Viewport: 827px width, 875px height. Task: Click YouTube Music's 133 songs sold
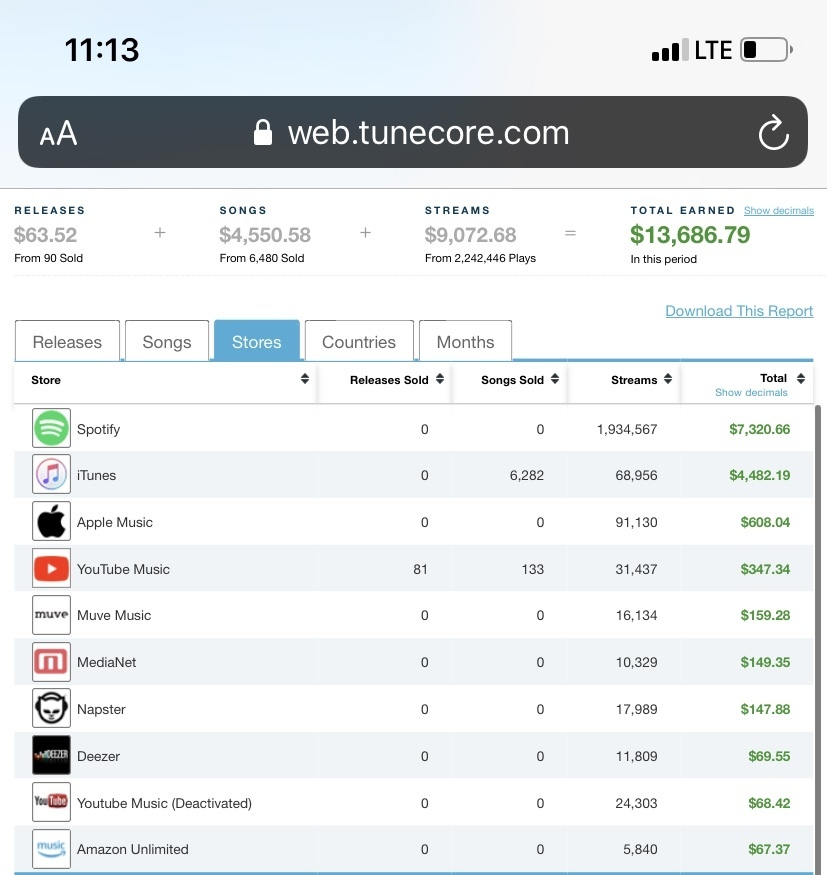tap(532, 569)
